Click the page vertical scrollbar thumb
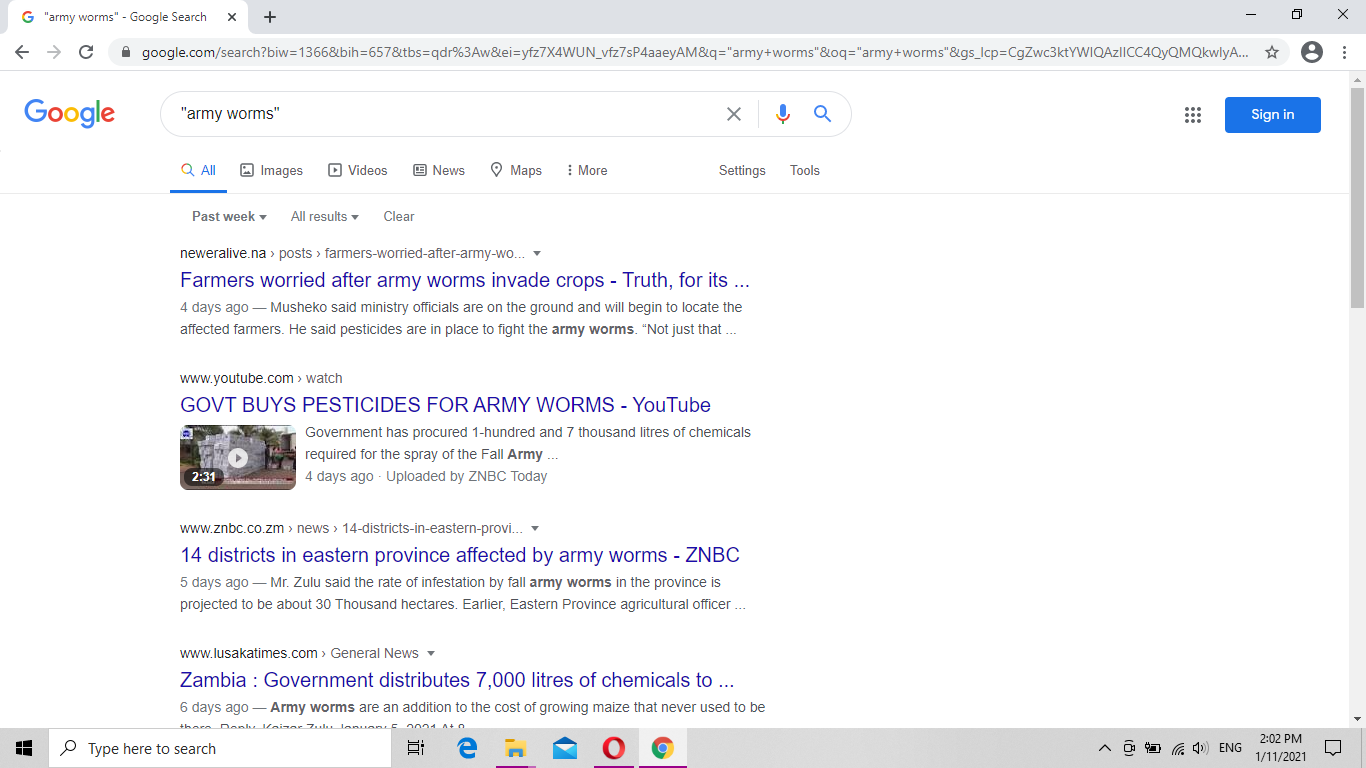This screenshot has width=1366, height=768. (x=1357, y=197)
